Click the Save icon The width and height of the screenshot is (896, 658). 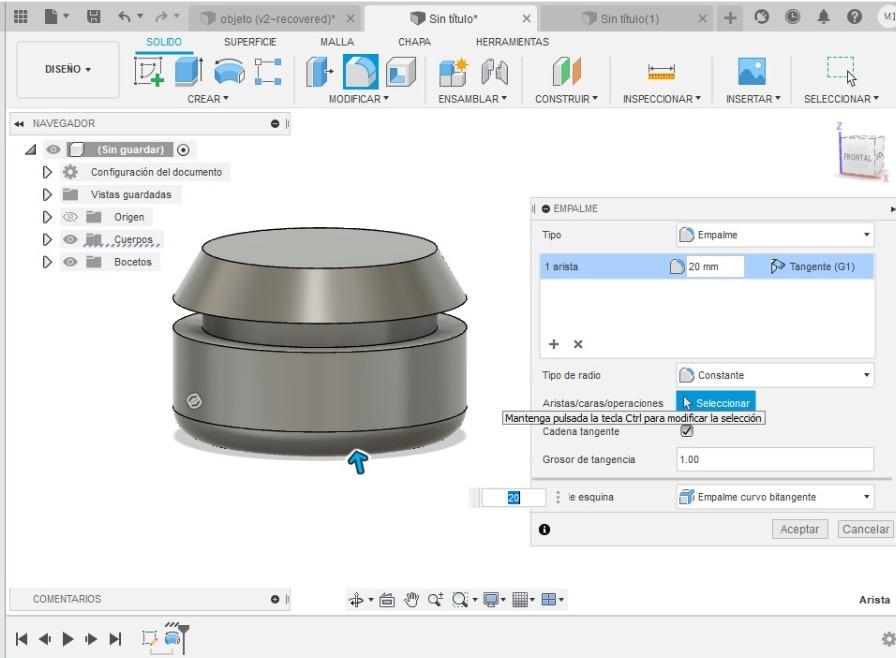point(94,17)
